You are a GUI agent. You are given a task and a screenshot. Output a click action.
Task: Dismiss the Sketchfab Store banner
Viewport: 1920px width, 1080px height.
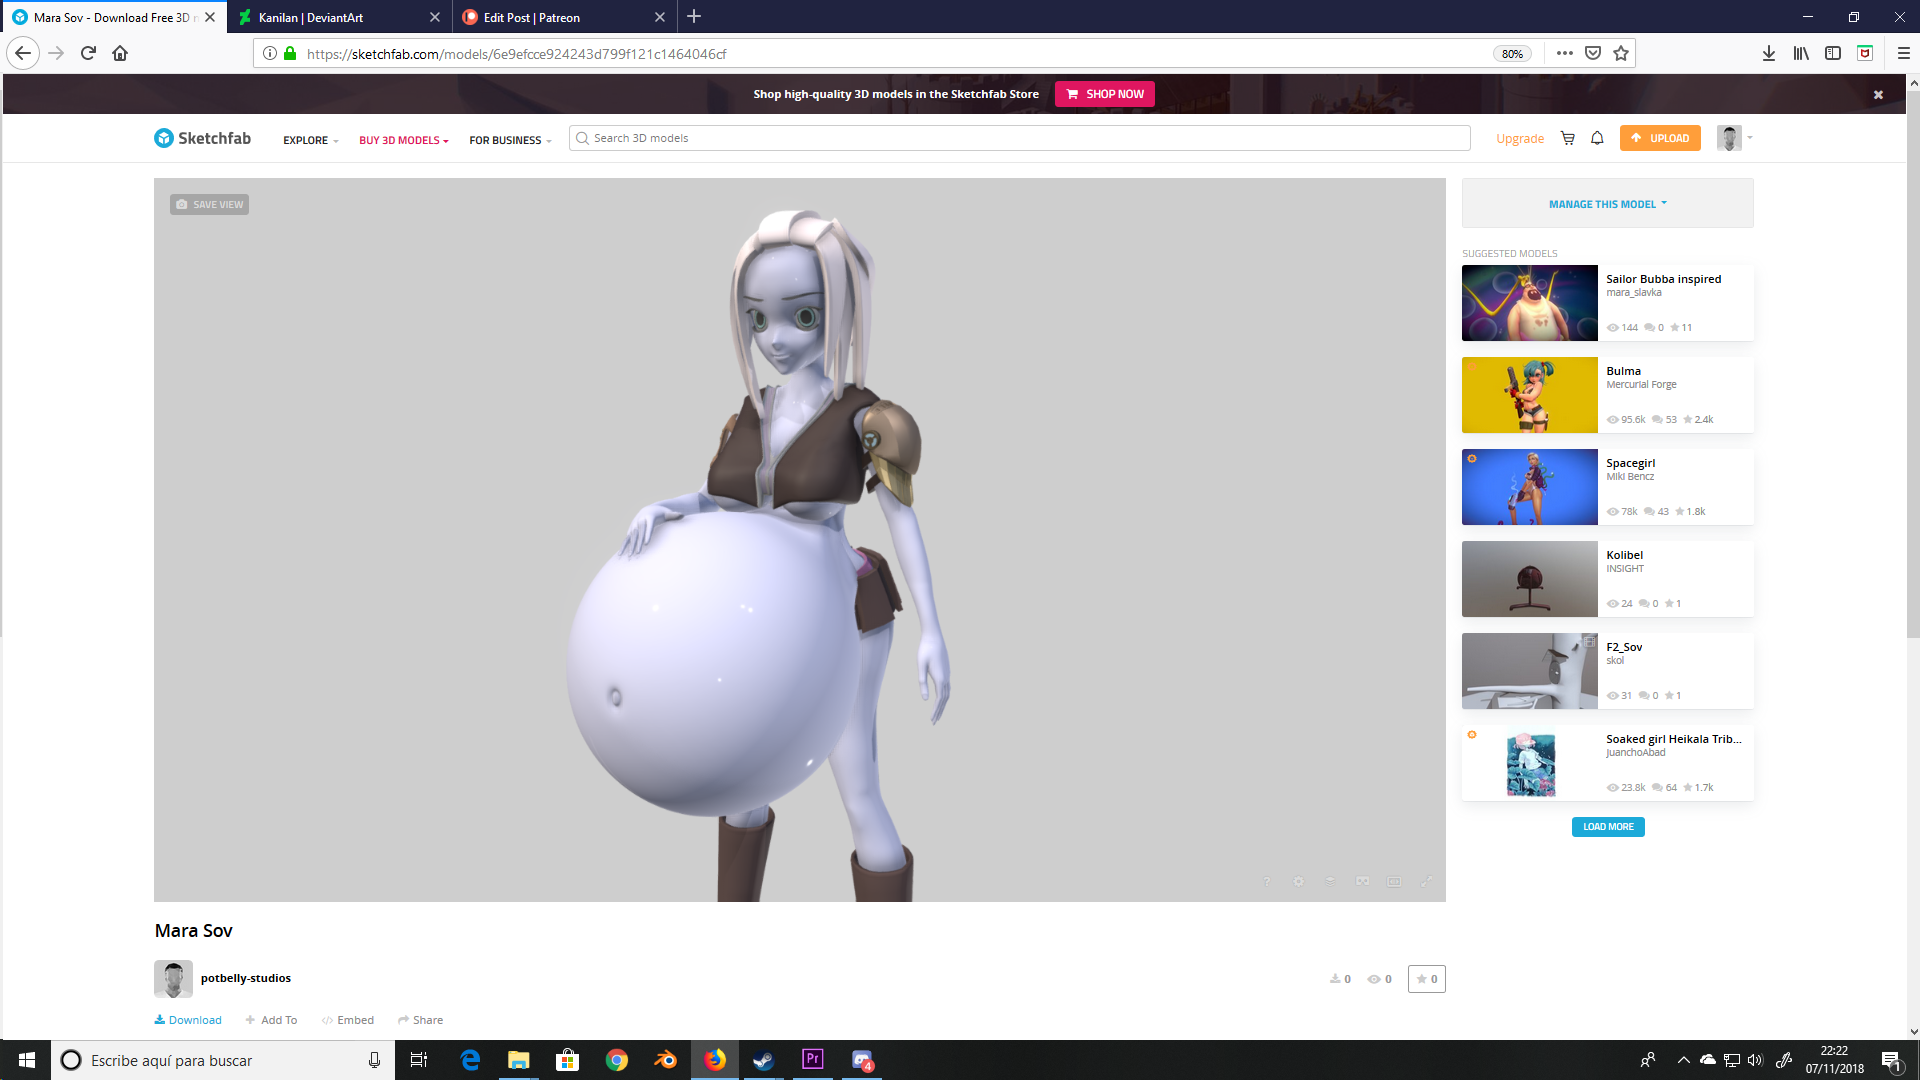click(1878, 95)
